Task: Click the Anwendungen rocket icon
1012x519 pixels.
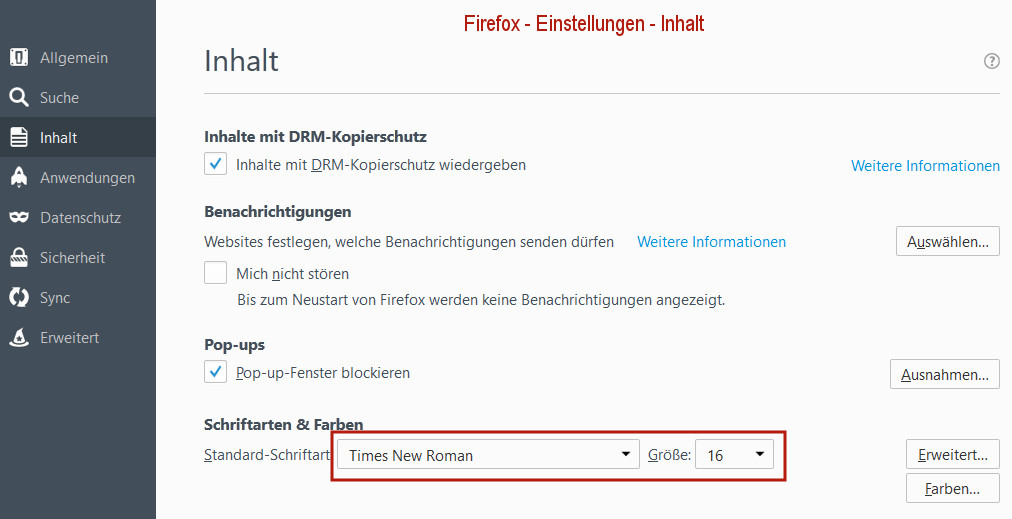Action: 19,178
